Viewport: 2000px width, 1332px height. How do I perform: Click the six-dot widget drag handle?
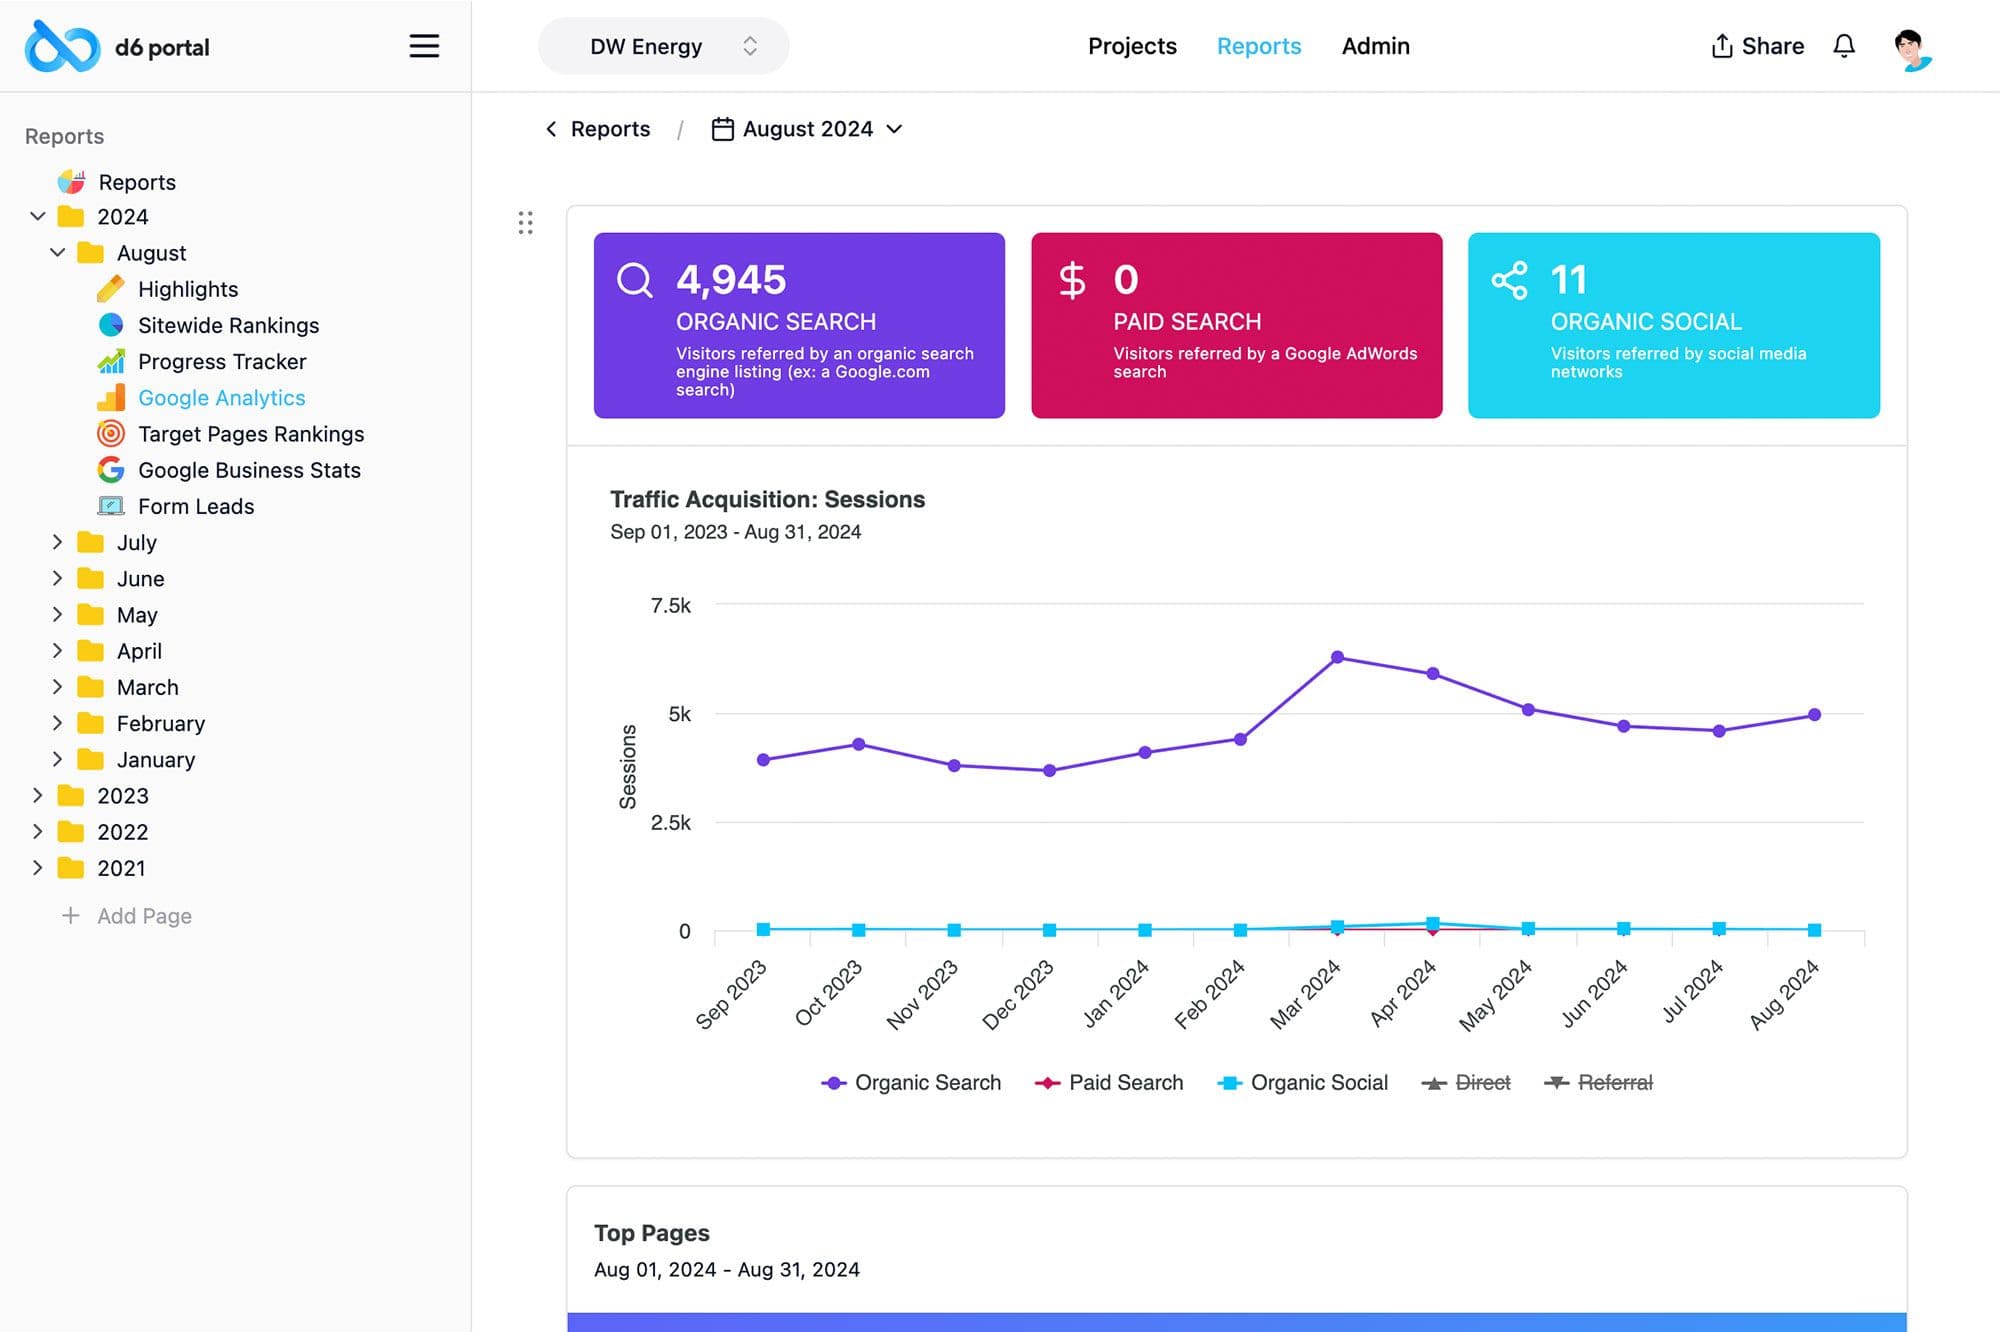[525, 223]
